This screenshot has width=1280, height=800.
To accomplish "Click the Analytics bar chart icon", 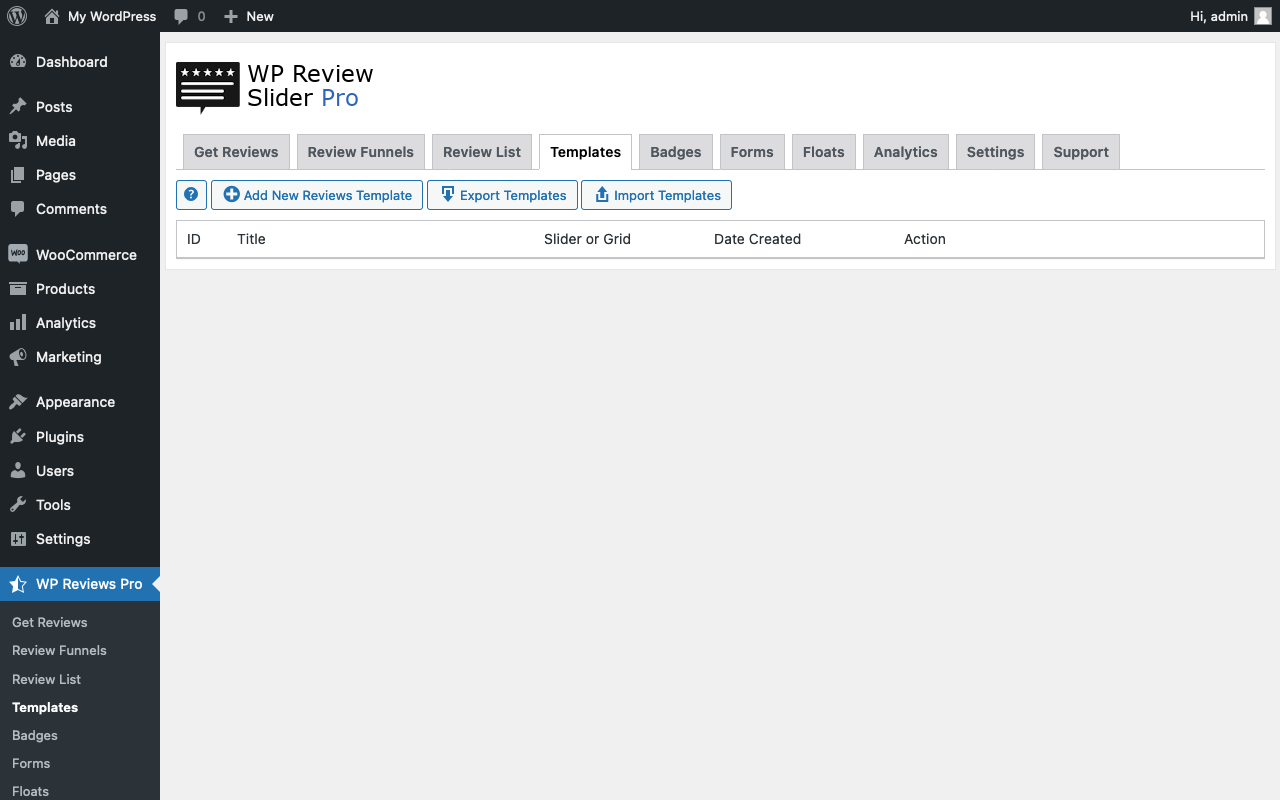I will tap(18, 323).
